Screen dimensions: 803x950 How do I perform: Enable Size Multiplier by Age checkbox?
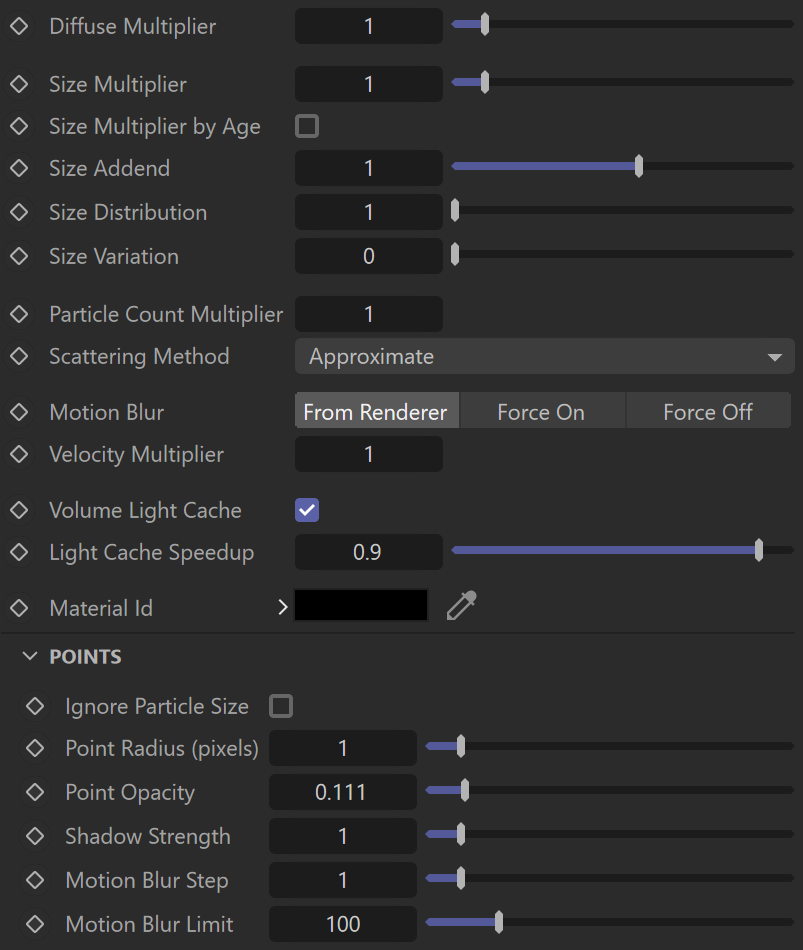pyautogui.click(x=307, y=126)
